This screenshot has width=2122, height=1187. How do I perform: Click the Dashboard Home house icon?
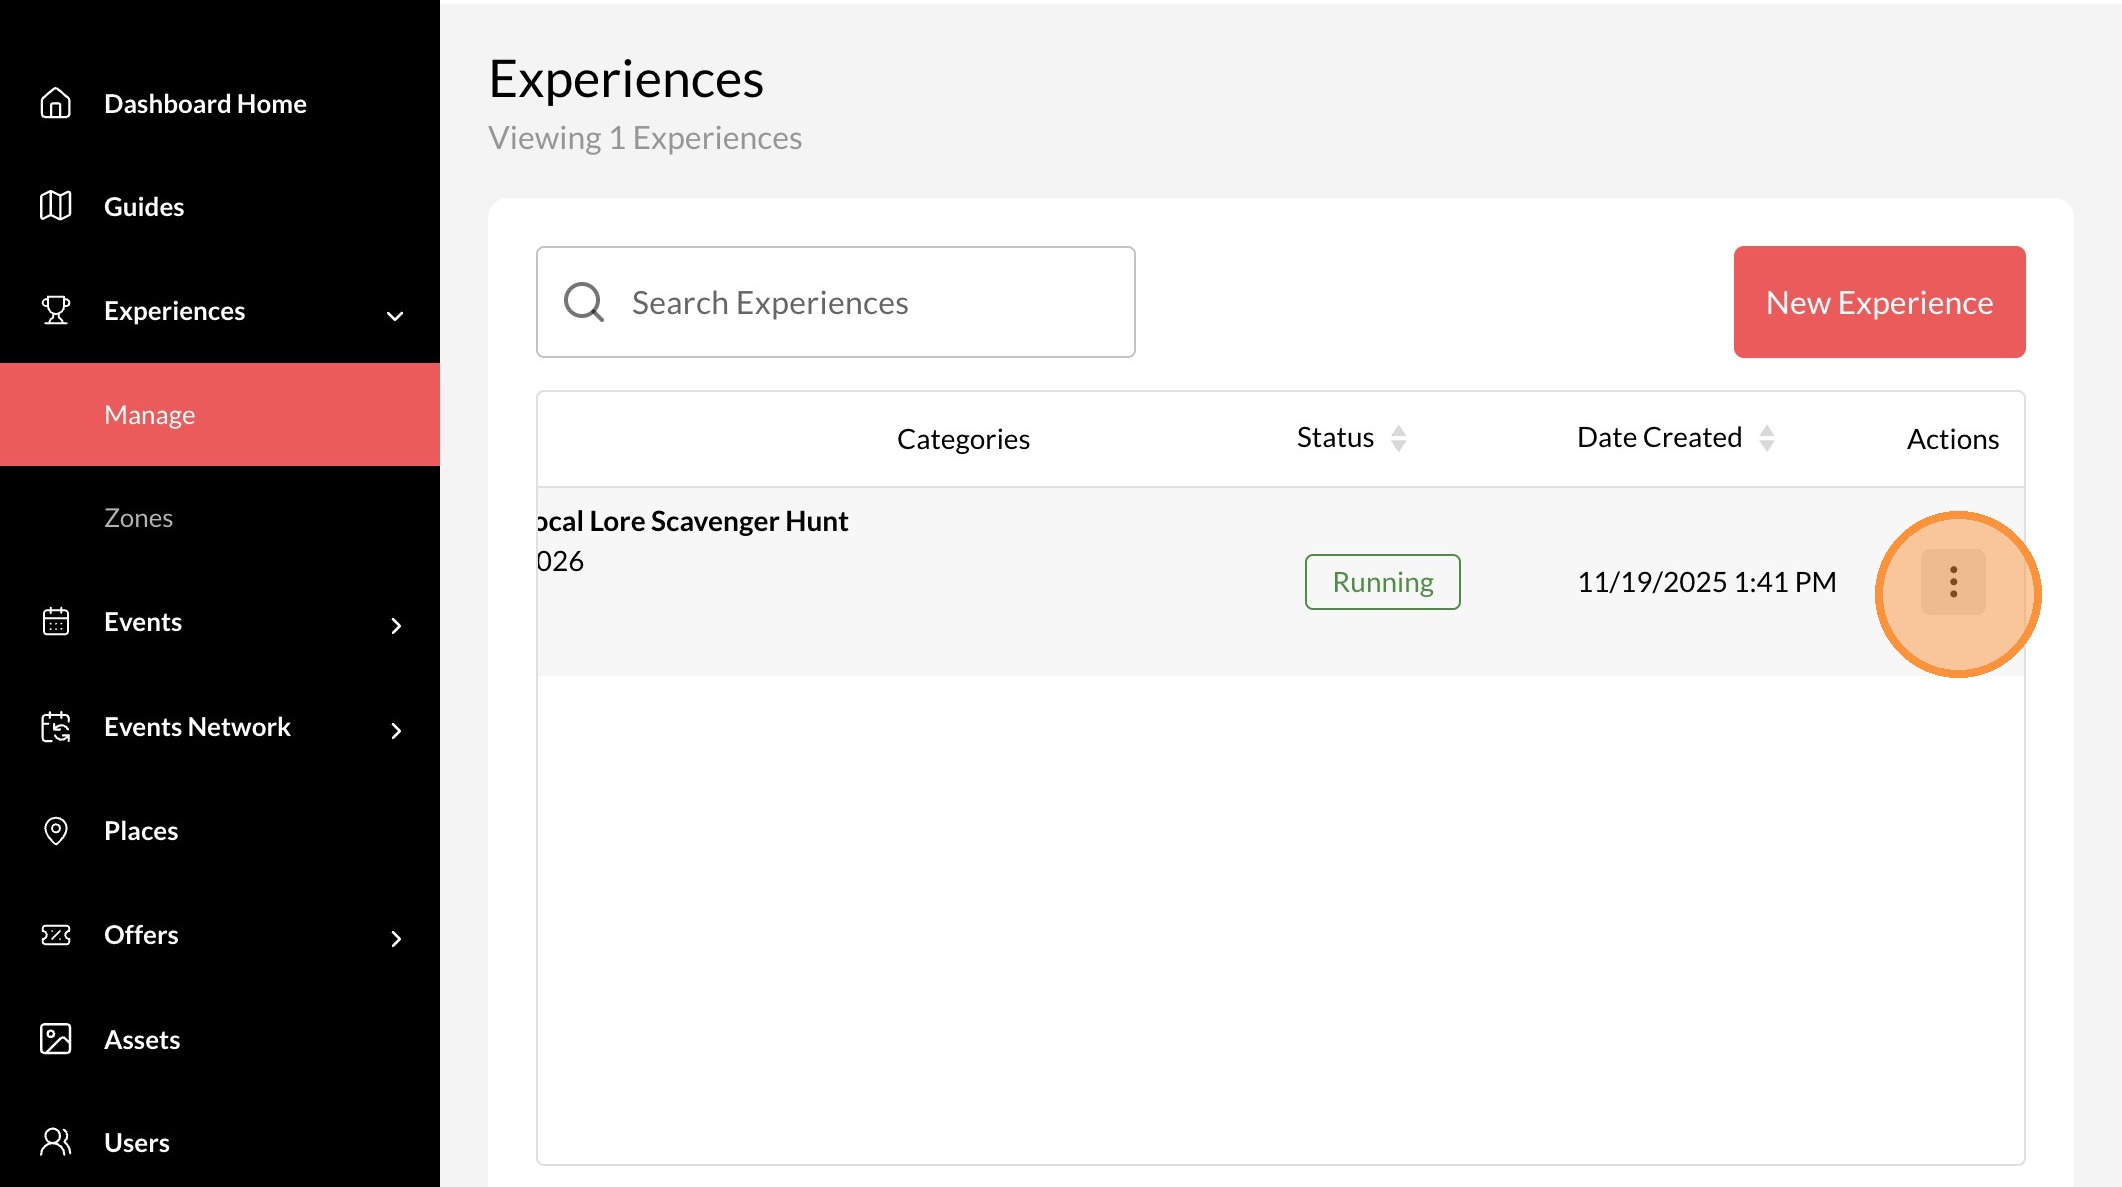56,103
